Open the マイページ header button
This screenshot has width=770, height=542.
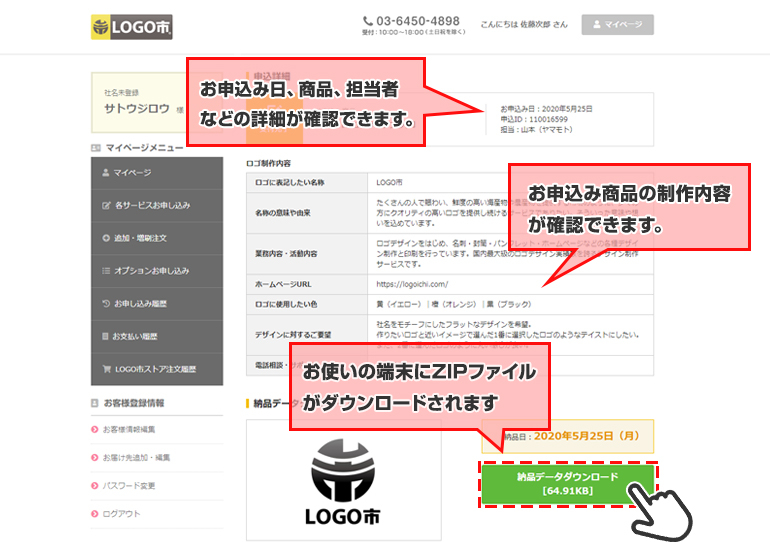click(x=617, y=25)
